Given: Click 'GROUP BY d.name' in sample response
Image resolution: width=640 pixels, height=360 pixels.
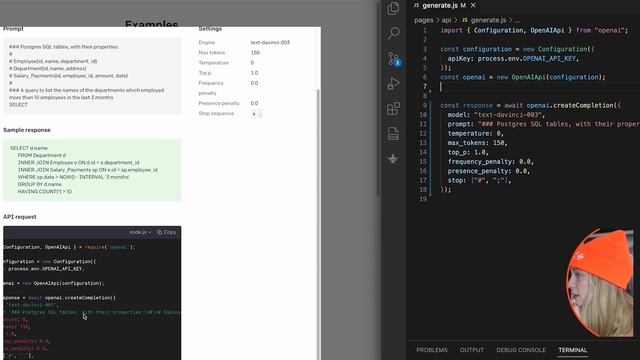Looking at the screenshot, I should 40,184.
